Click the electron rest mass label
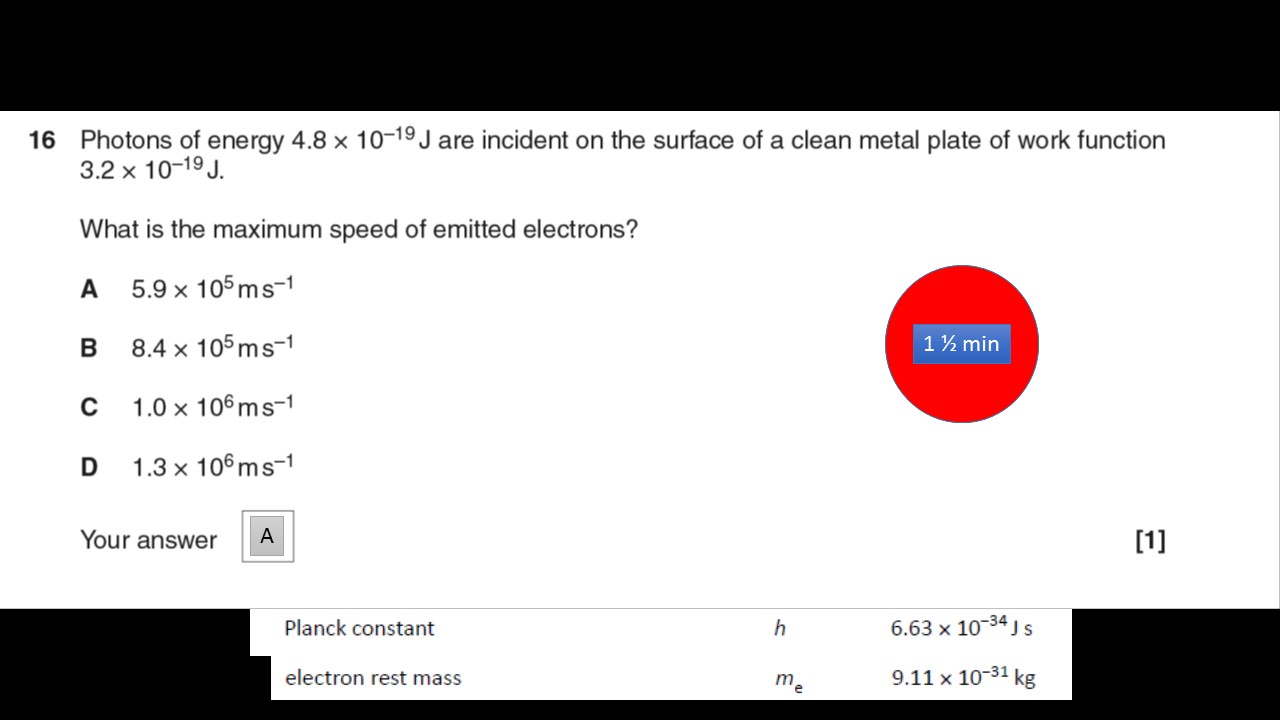 373,678
